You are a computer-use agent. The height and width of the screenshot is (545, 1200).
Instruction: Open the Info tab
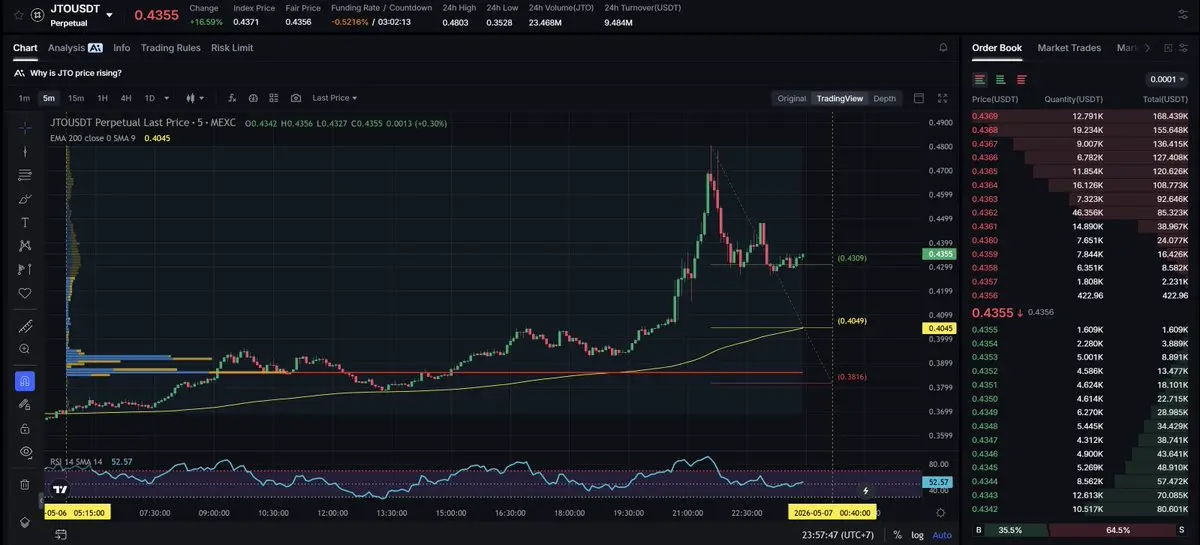point(122,47)
